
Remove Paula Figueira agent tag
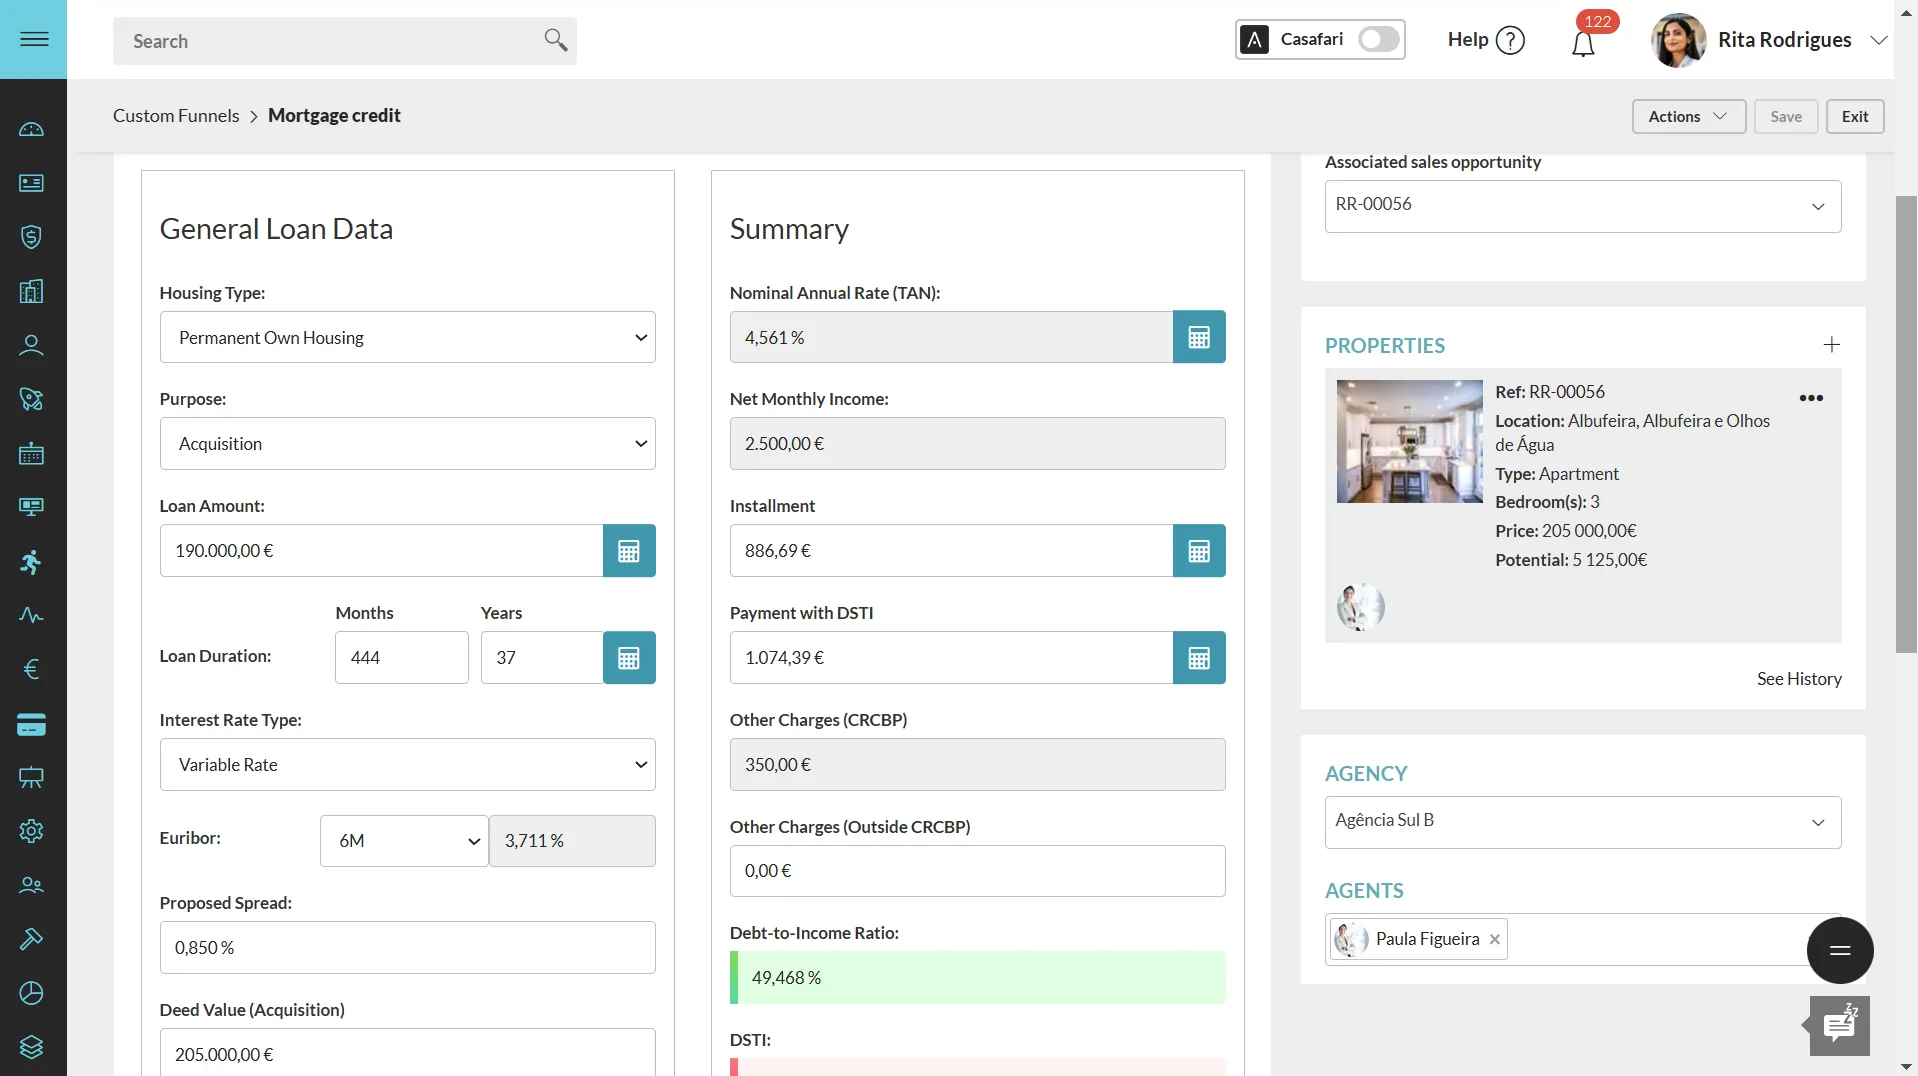click(1495, 940)
